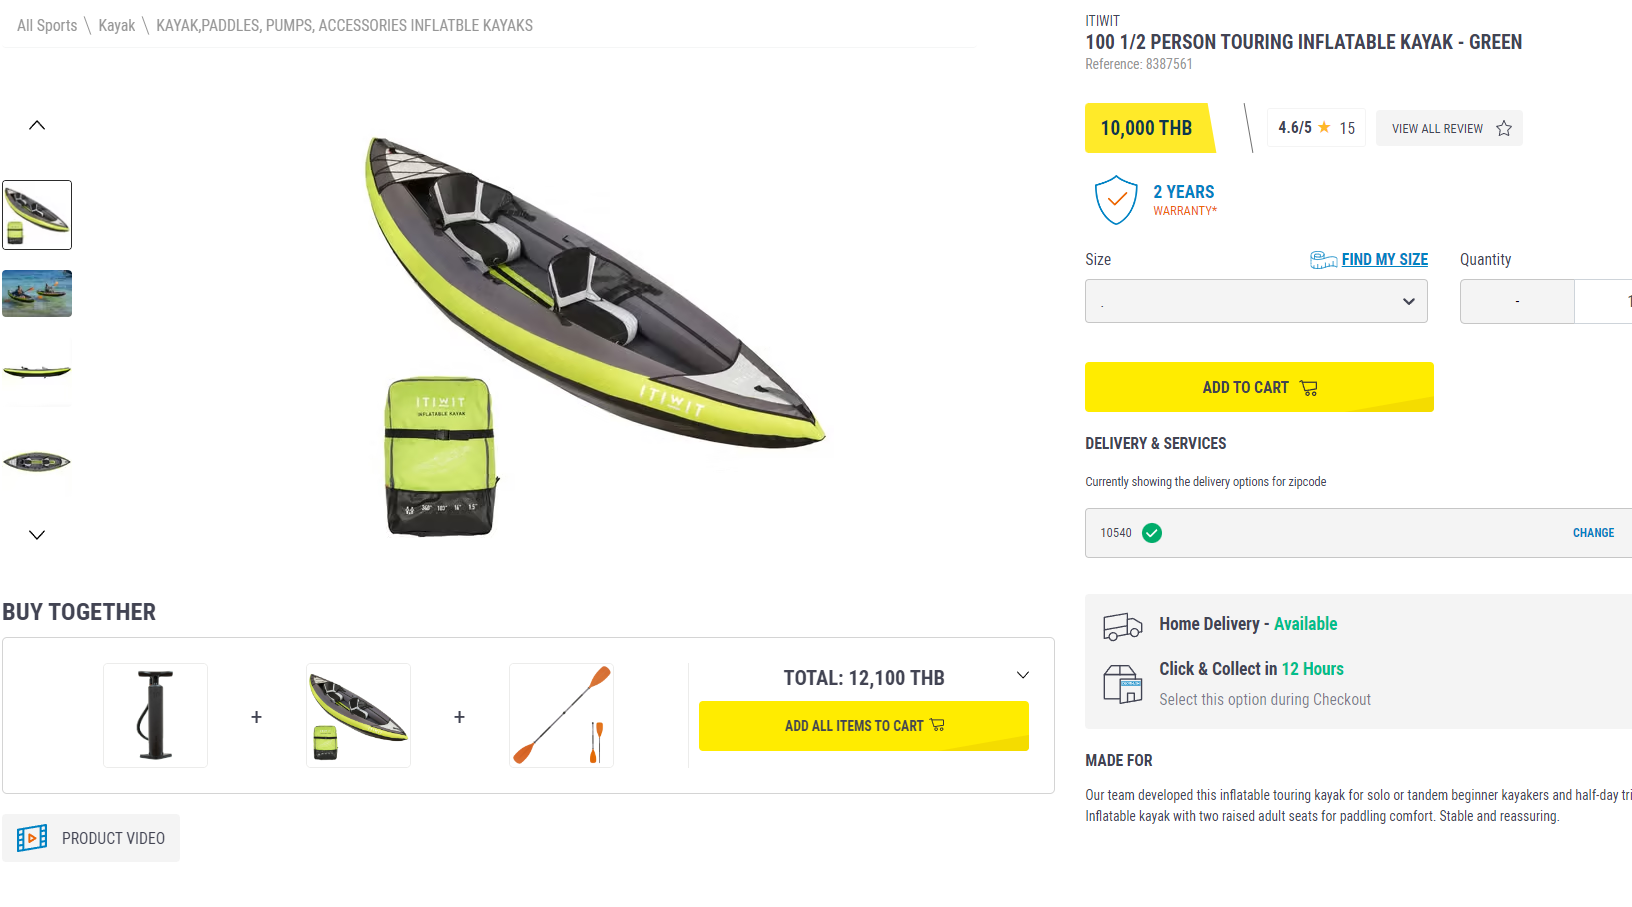Decrease quantity with the minus button

(1517, 301)
